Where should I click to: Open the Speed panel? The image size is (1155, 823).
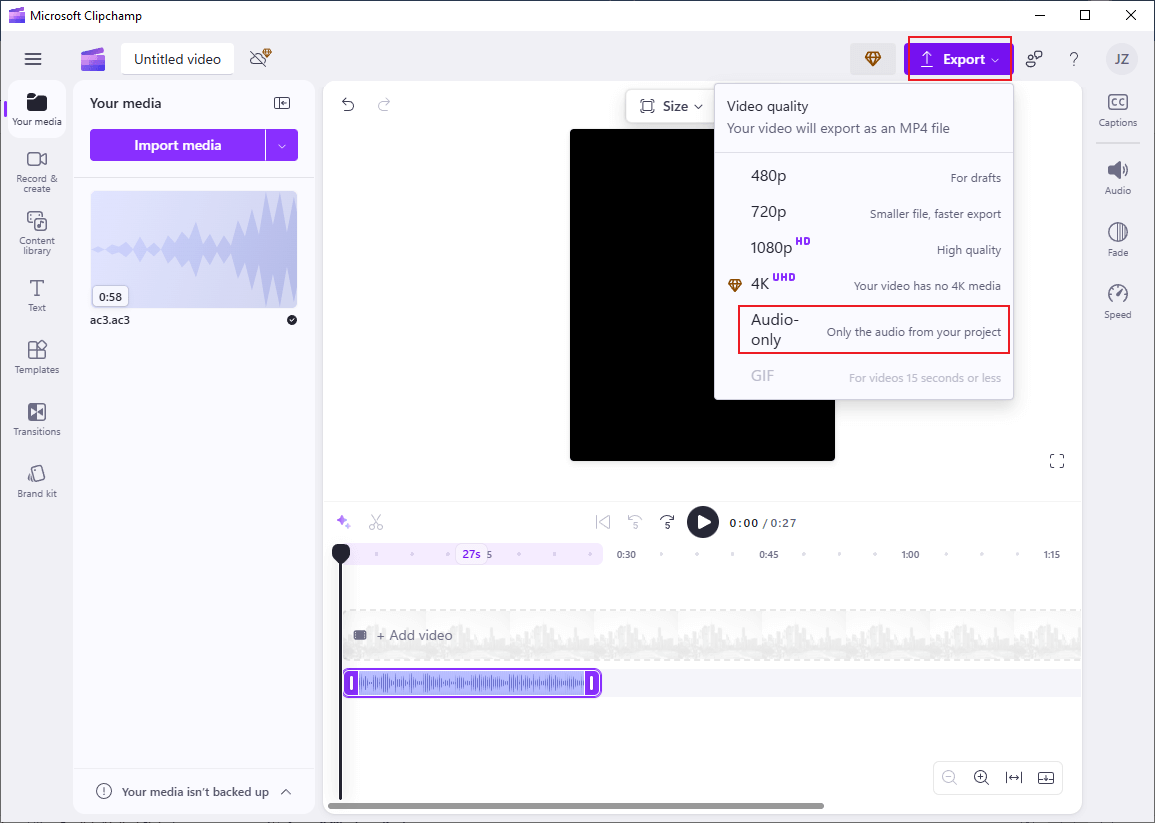1117,301
